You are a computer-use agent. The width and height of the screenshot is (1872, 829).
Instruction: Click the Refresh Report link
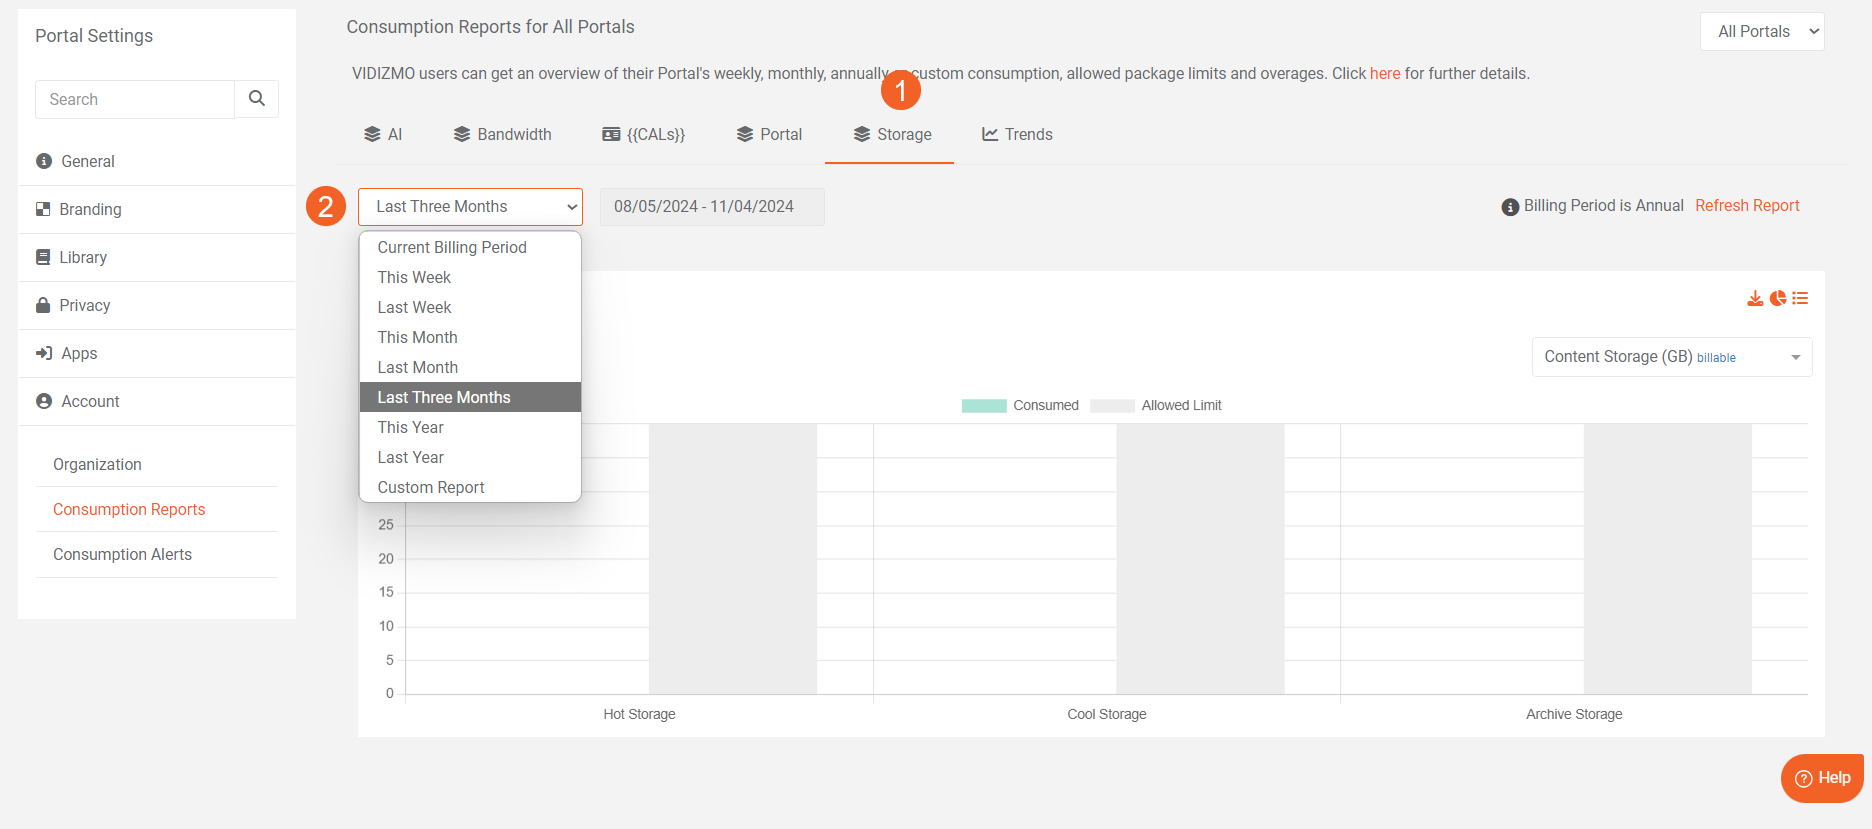click(1747, 205)
